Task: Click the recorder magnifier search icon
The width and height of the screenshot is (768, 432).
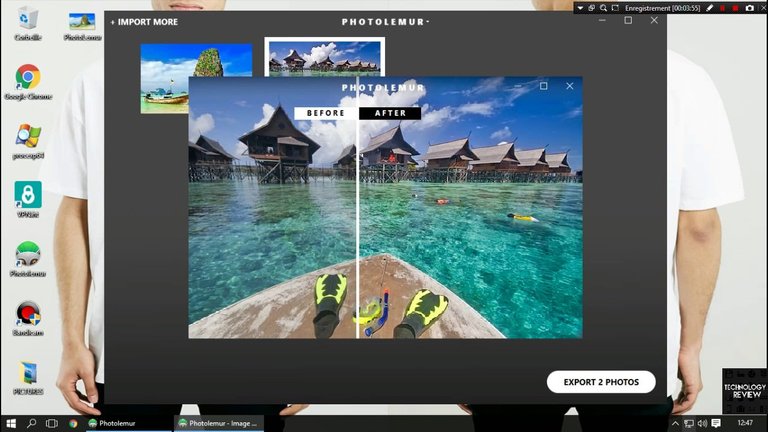Action: [x=603, y=8]
